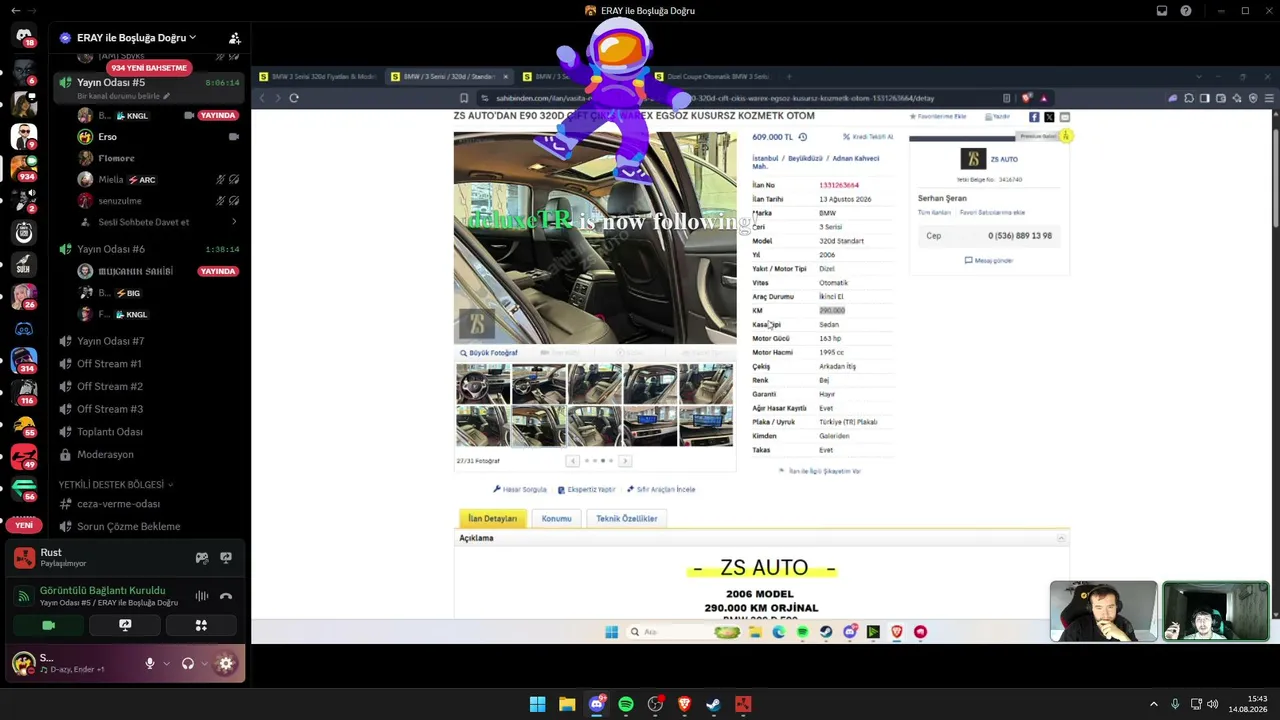Screen dimensions: 1280x720
Task: Jump to the 934 YENİ BAHSETME mentions pill
Action: click(x=149, y=68)
